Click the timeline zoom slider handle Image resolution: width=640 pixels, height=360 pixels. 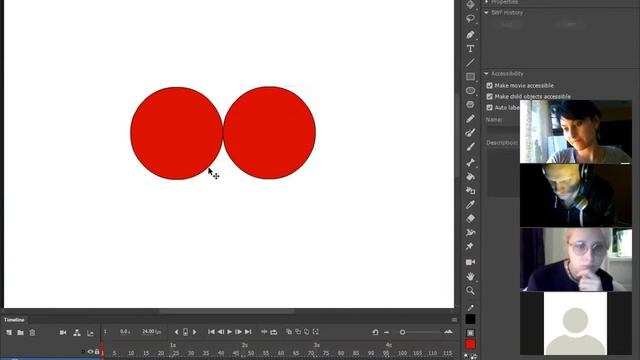coord(402,332)
